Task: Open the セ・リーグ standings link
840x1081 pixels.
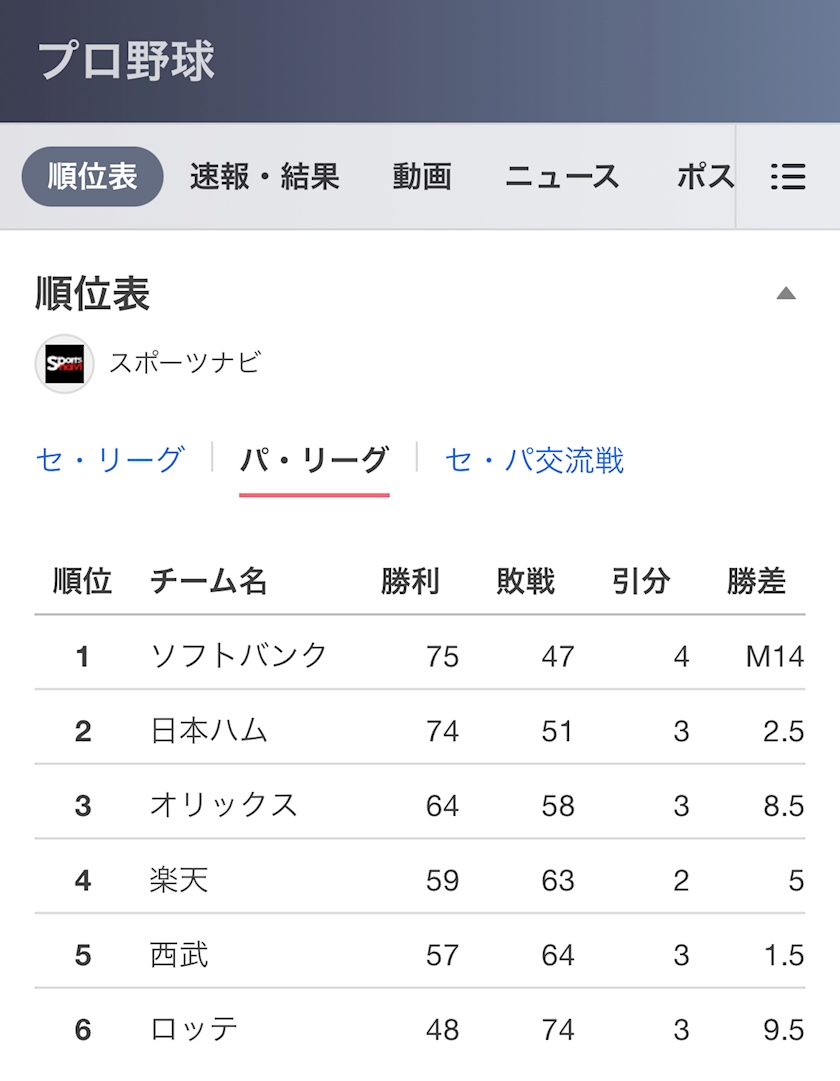Action: coord(110,460)
